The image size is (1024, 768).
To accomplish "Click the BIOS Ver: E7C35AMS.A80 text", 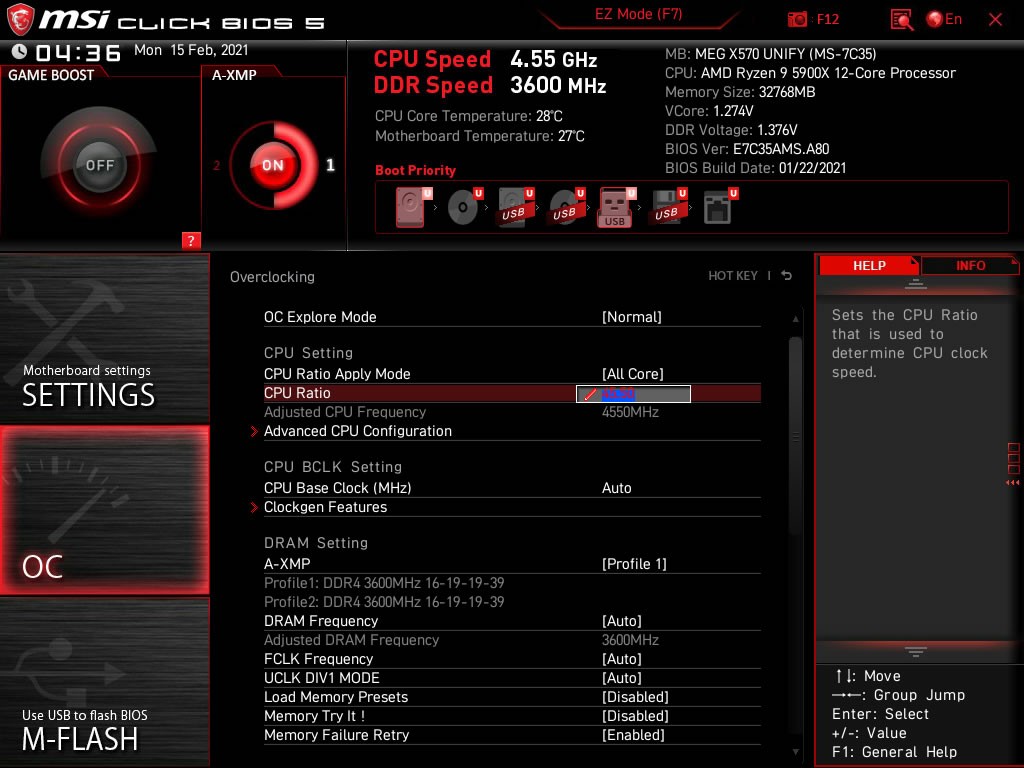I will click(747, 149).
